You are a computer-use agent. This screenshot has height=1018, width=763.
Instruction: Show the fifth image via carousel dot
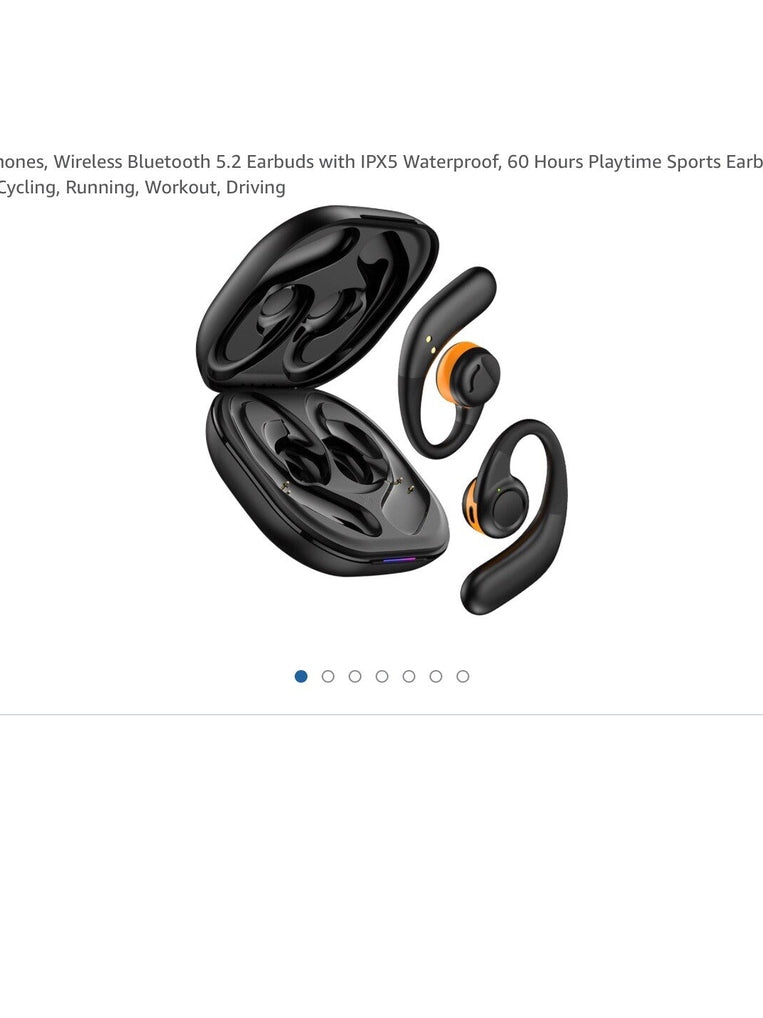[x=408, y=677]
